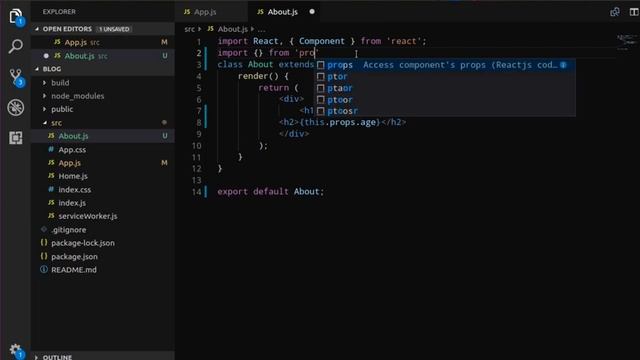Click package.json braces file icon
640x360 pixels.
pos(44,256)
